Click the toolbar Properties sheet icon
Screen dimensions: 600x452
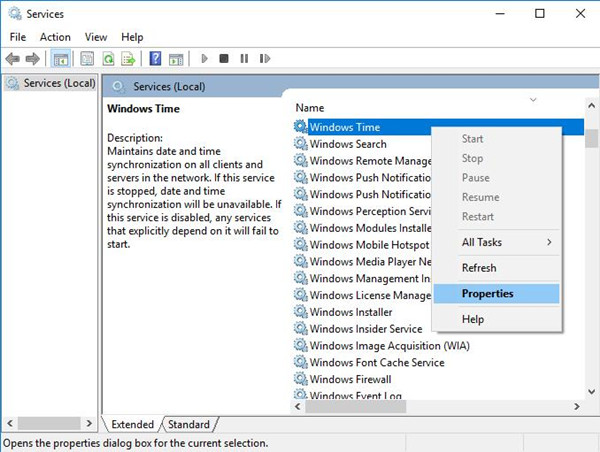87,59
